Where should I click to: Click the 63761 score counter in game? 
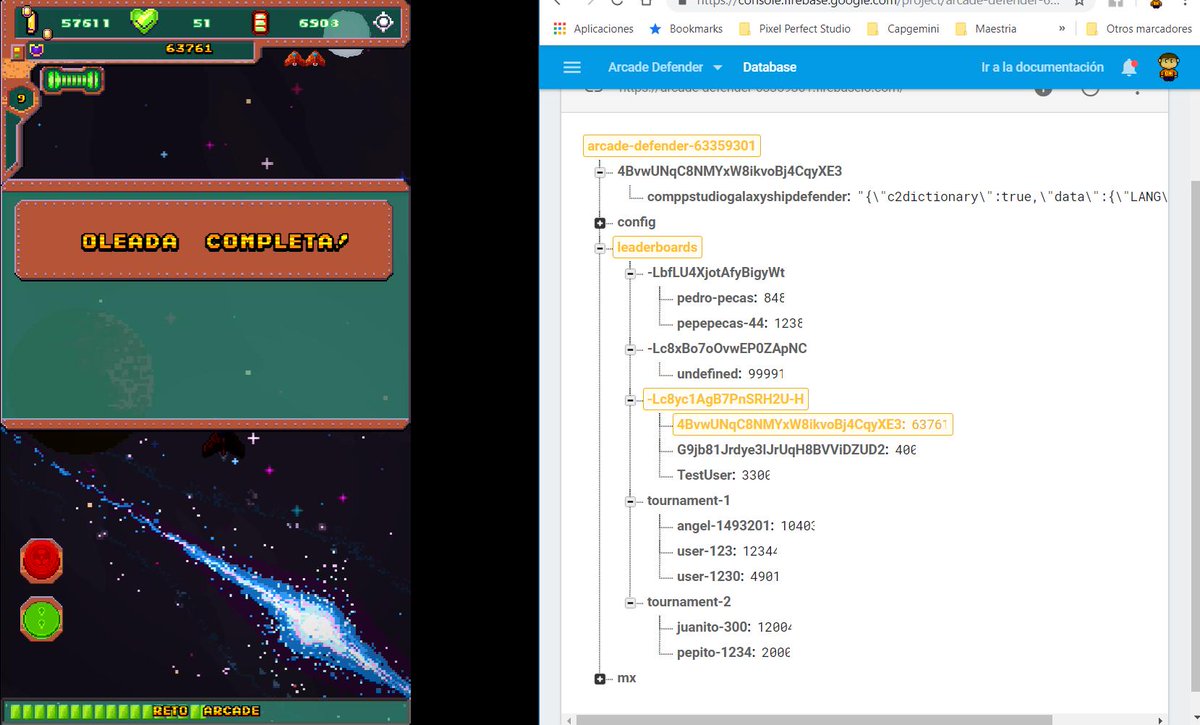[x=189, y=48]
